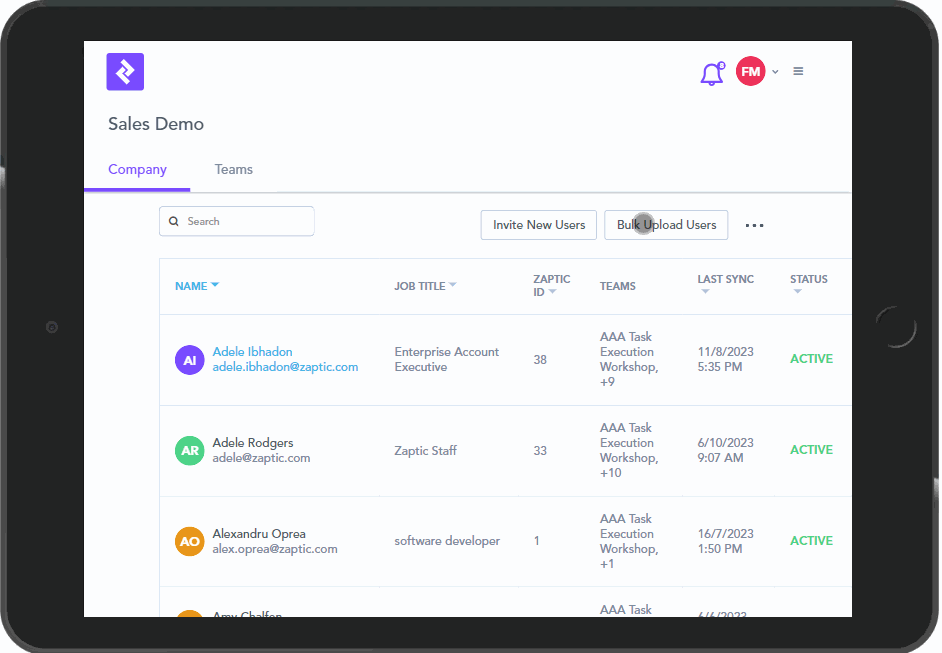Click Adele Ibhadon's AI avatar
The height and width of the screenshot is (653, 942).
click(189, 360)
